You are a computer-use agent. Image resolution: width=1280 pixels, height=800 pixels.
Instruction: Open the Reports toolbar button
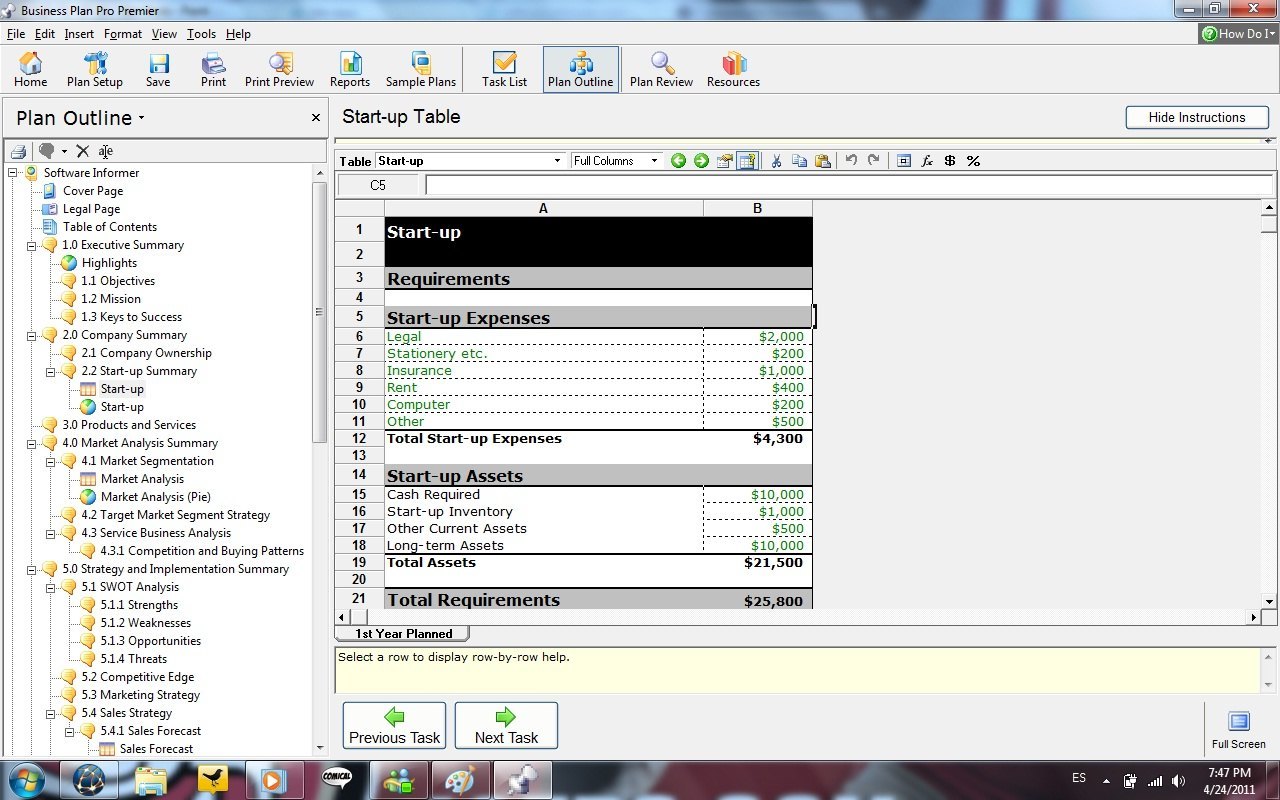click(350, 70)
